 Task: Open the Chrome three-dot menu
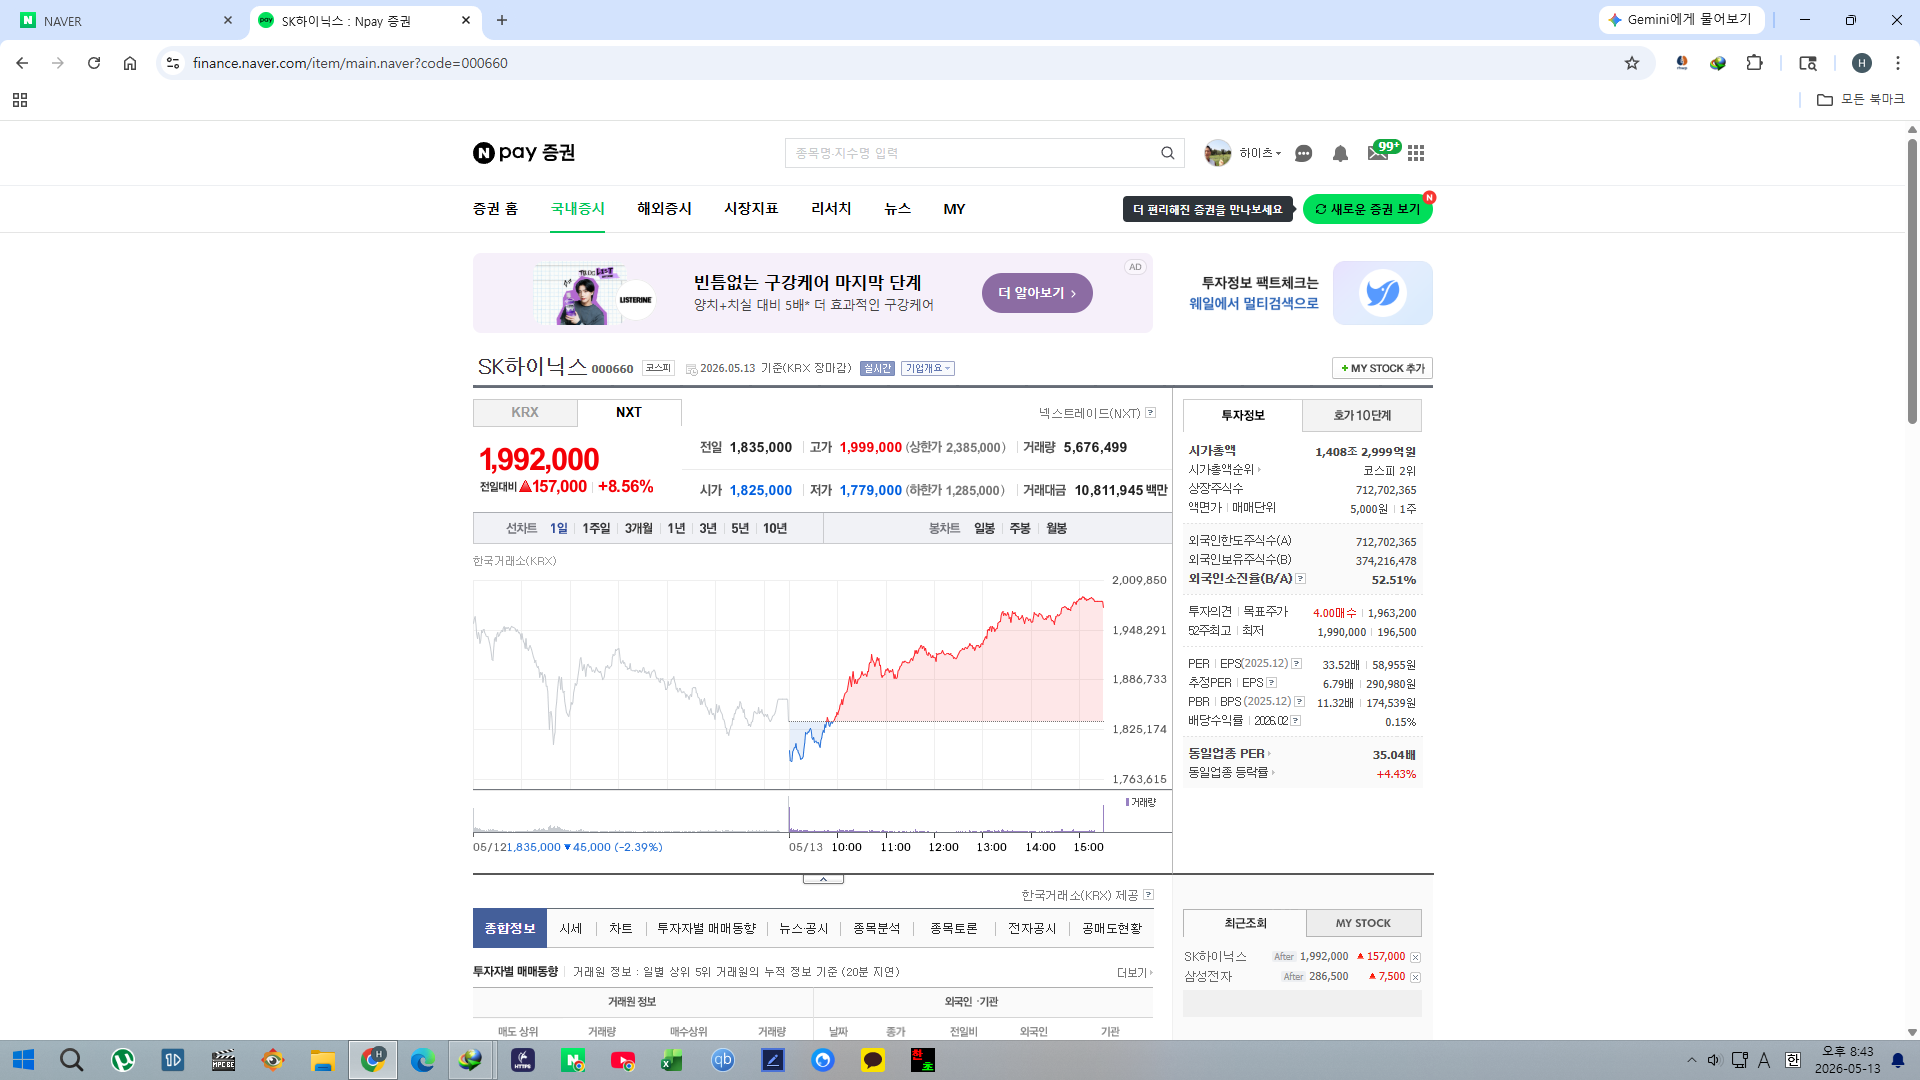click(x=1897, y=63)
